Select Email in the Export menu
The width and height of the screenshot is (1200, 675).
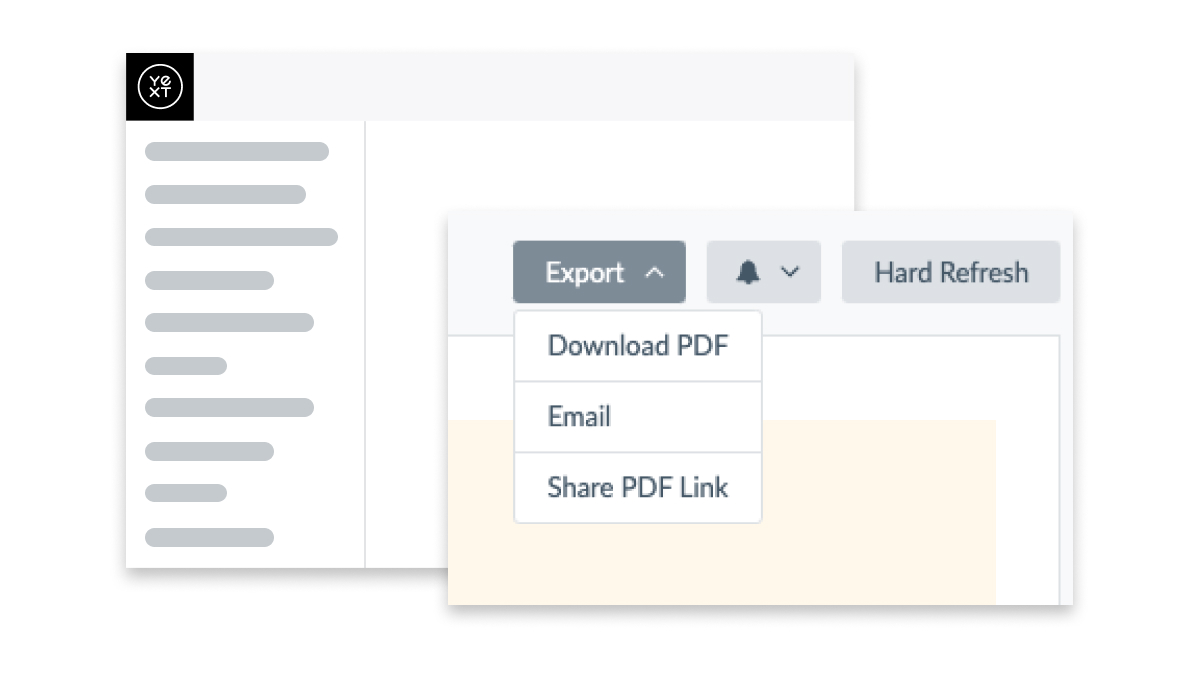pyautogui.click(x=580, y=416)
